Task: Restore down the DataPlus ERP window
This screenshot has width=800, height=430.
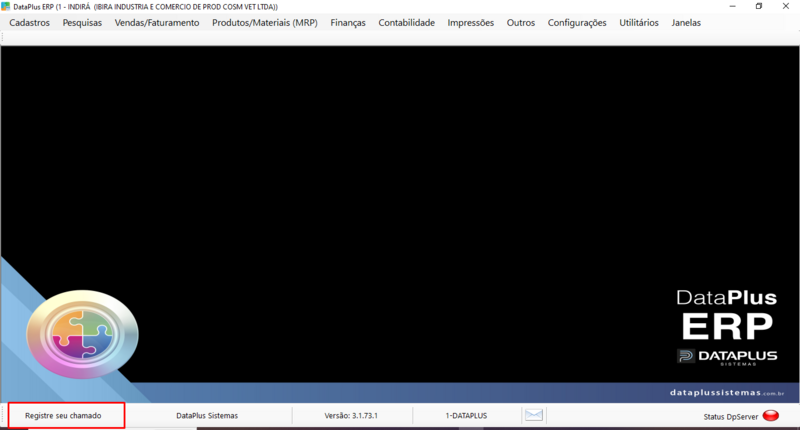Action: click(x=759, y=7)
